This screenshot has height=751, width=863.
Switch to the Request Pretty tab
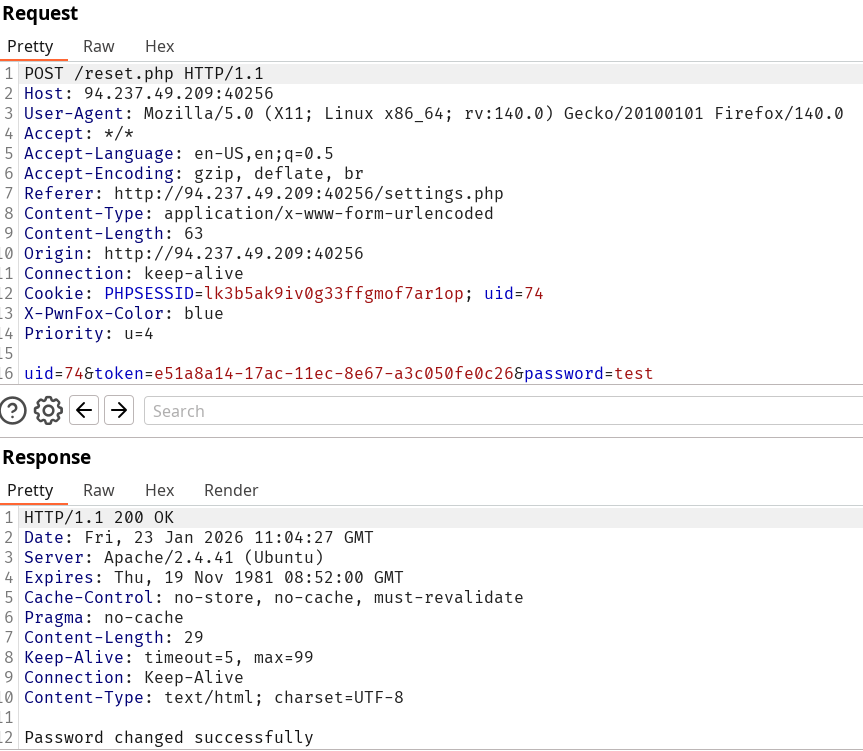tap(30, 46)
